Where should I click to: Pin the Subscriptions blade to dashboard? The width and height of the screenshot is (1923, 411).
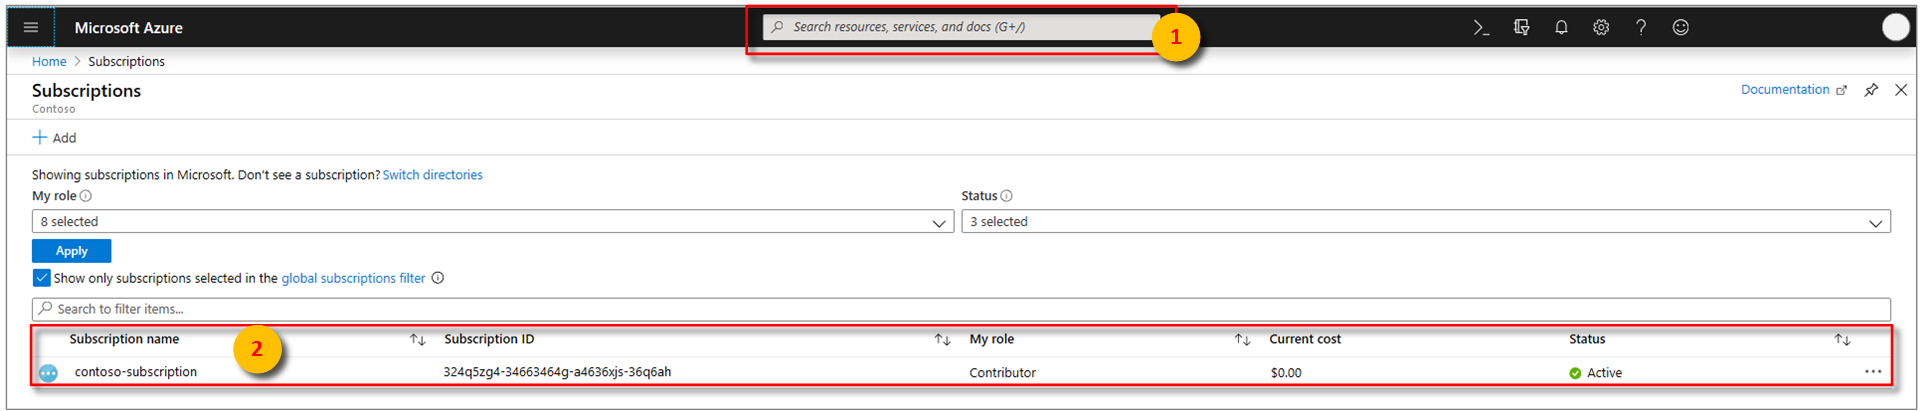tap(1871, 90)
